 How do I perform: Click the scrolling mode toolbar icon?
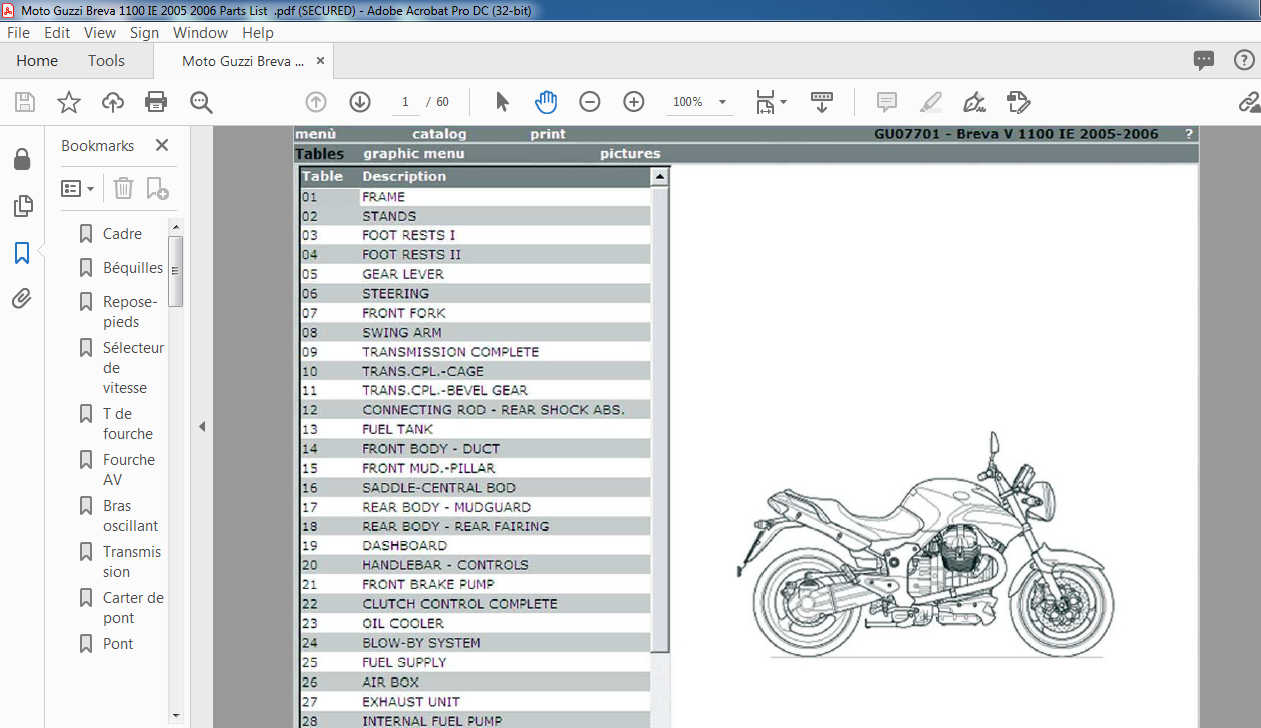[822, 102]
